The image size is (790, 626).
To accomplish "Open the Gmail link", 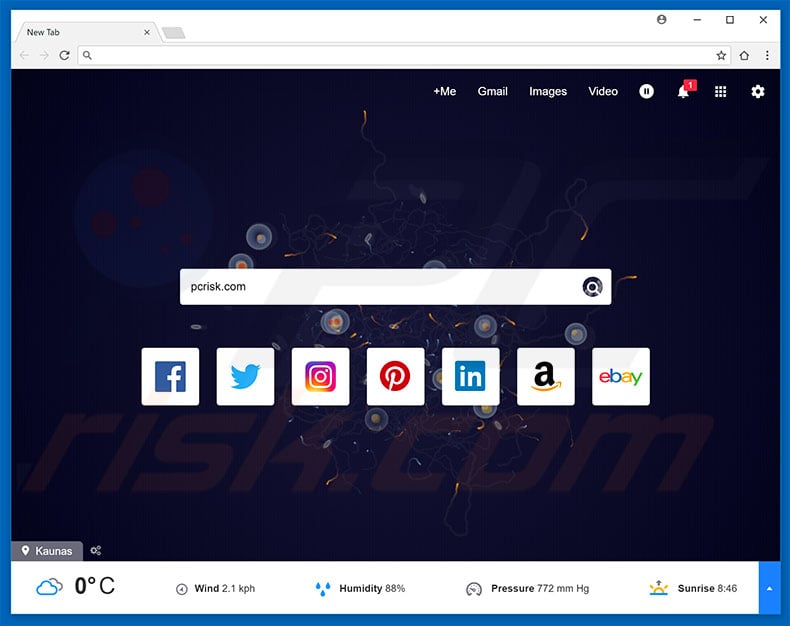I will coord(493,91).
